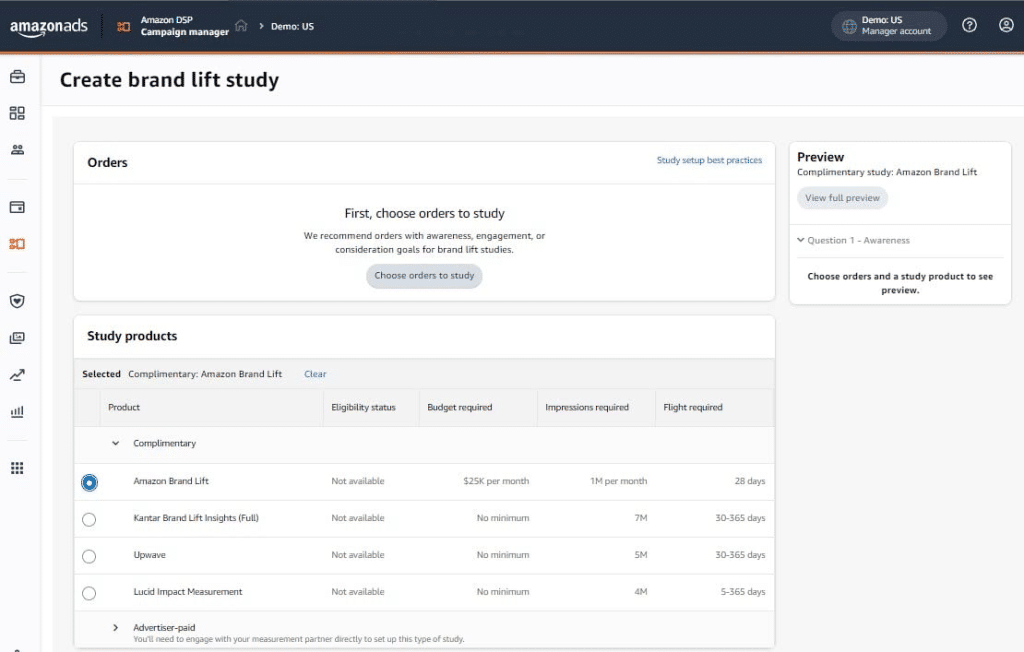This screenshot has width=1024, height=652.
Task: Open the creatives image icon in sidebar
Action: pyautogui.click(x=18, y=338)
